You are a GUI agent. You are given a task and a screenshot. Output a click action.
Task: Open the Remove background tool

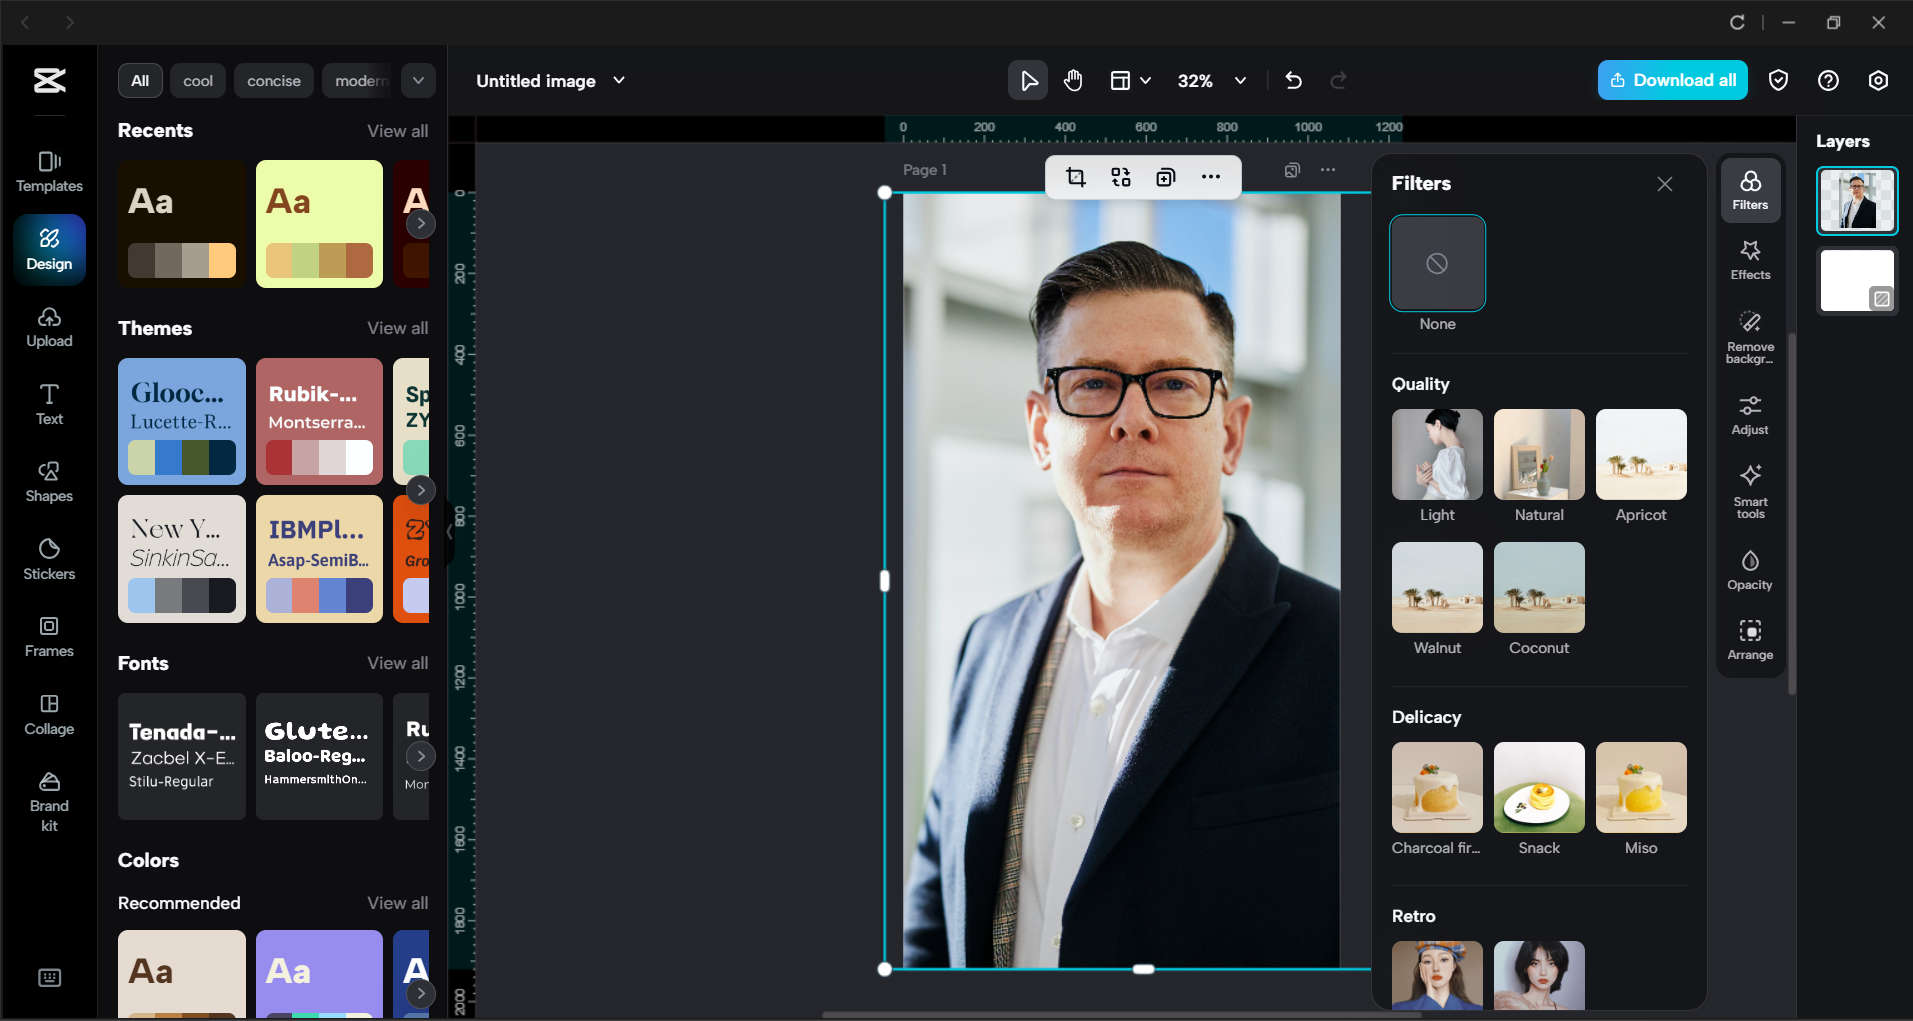1749,335
